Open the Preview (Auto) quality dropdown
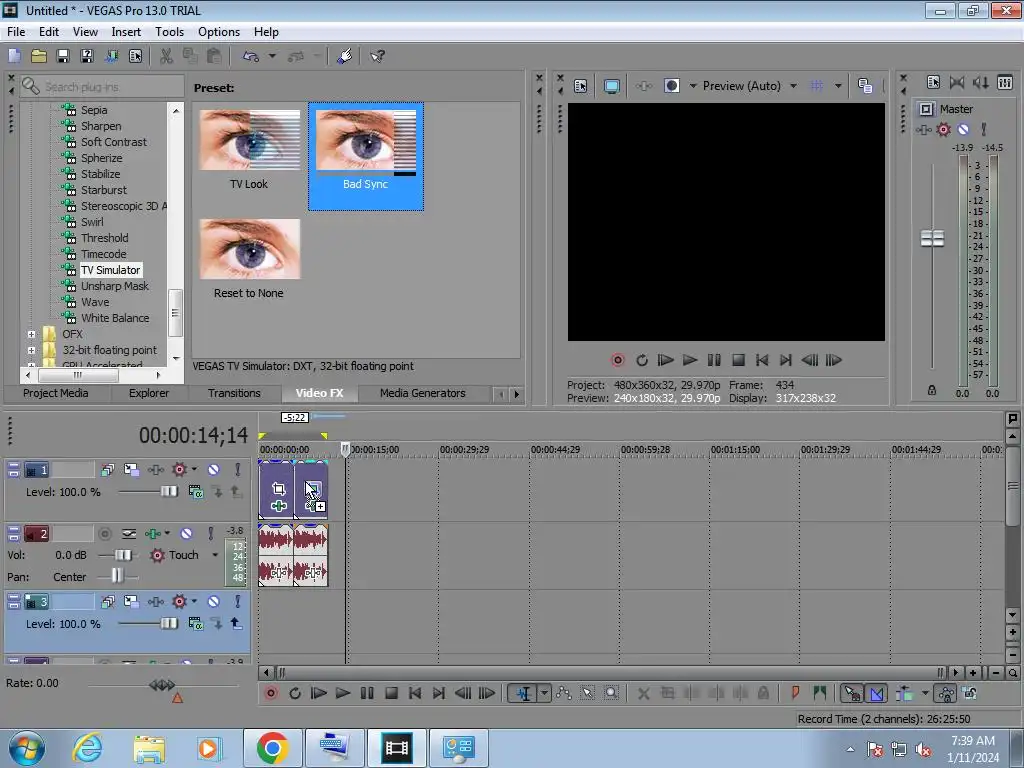The width and height of the screenshot is (1024, 768). point(793,86)
